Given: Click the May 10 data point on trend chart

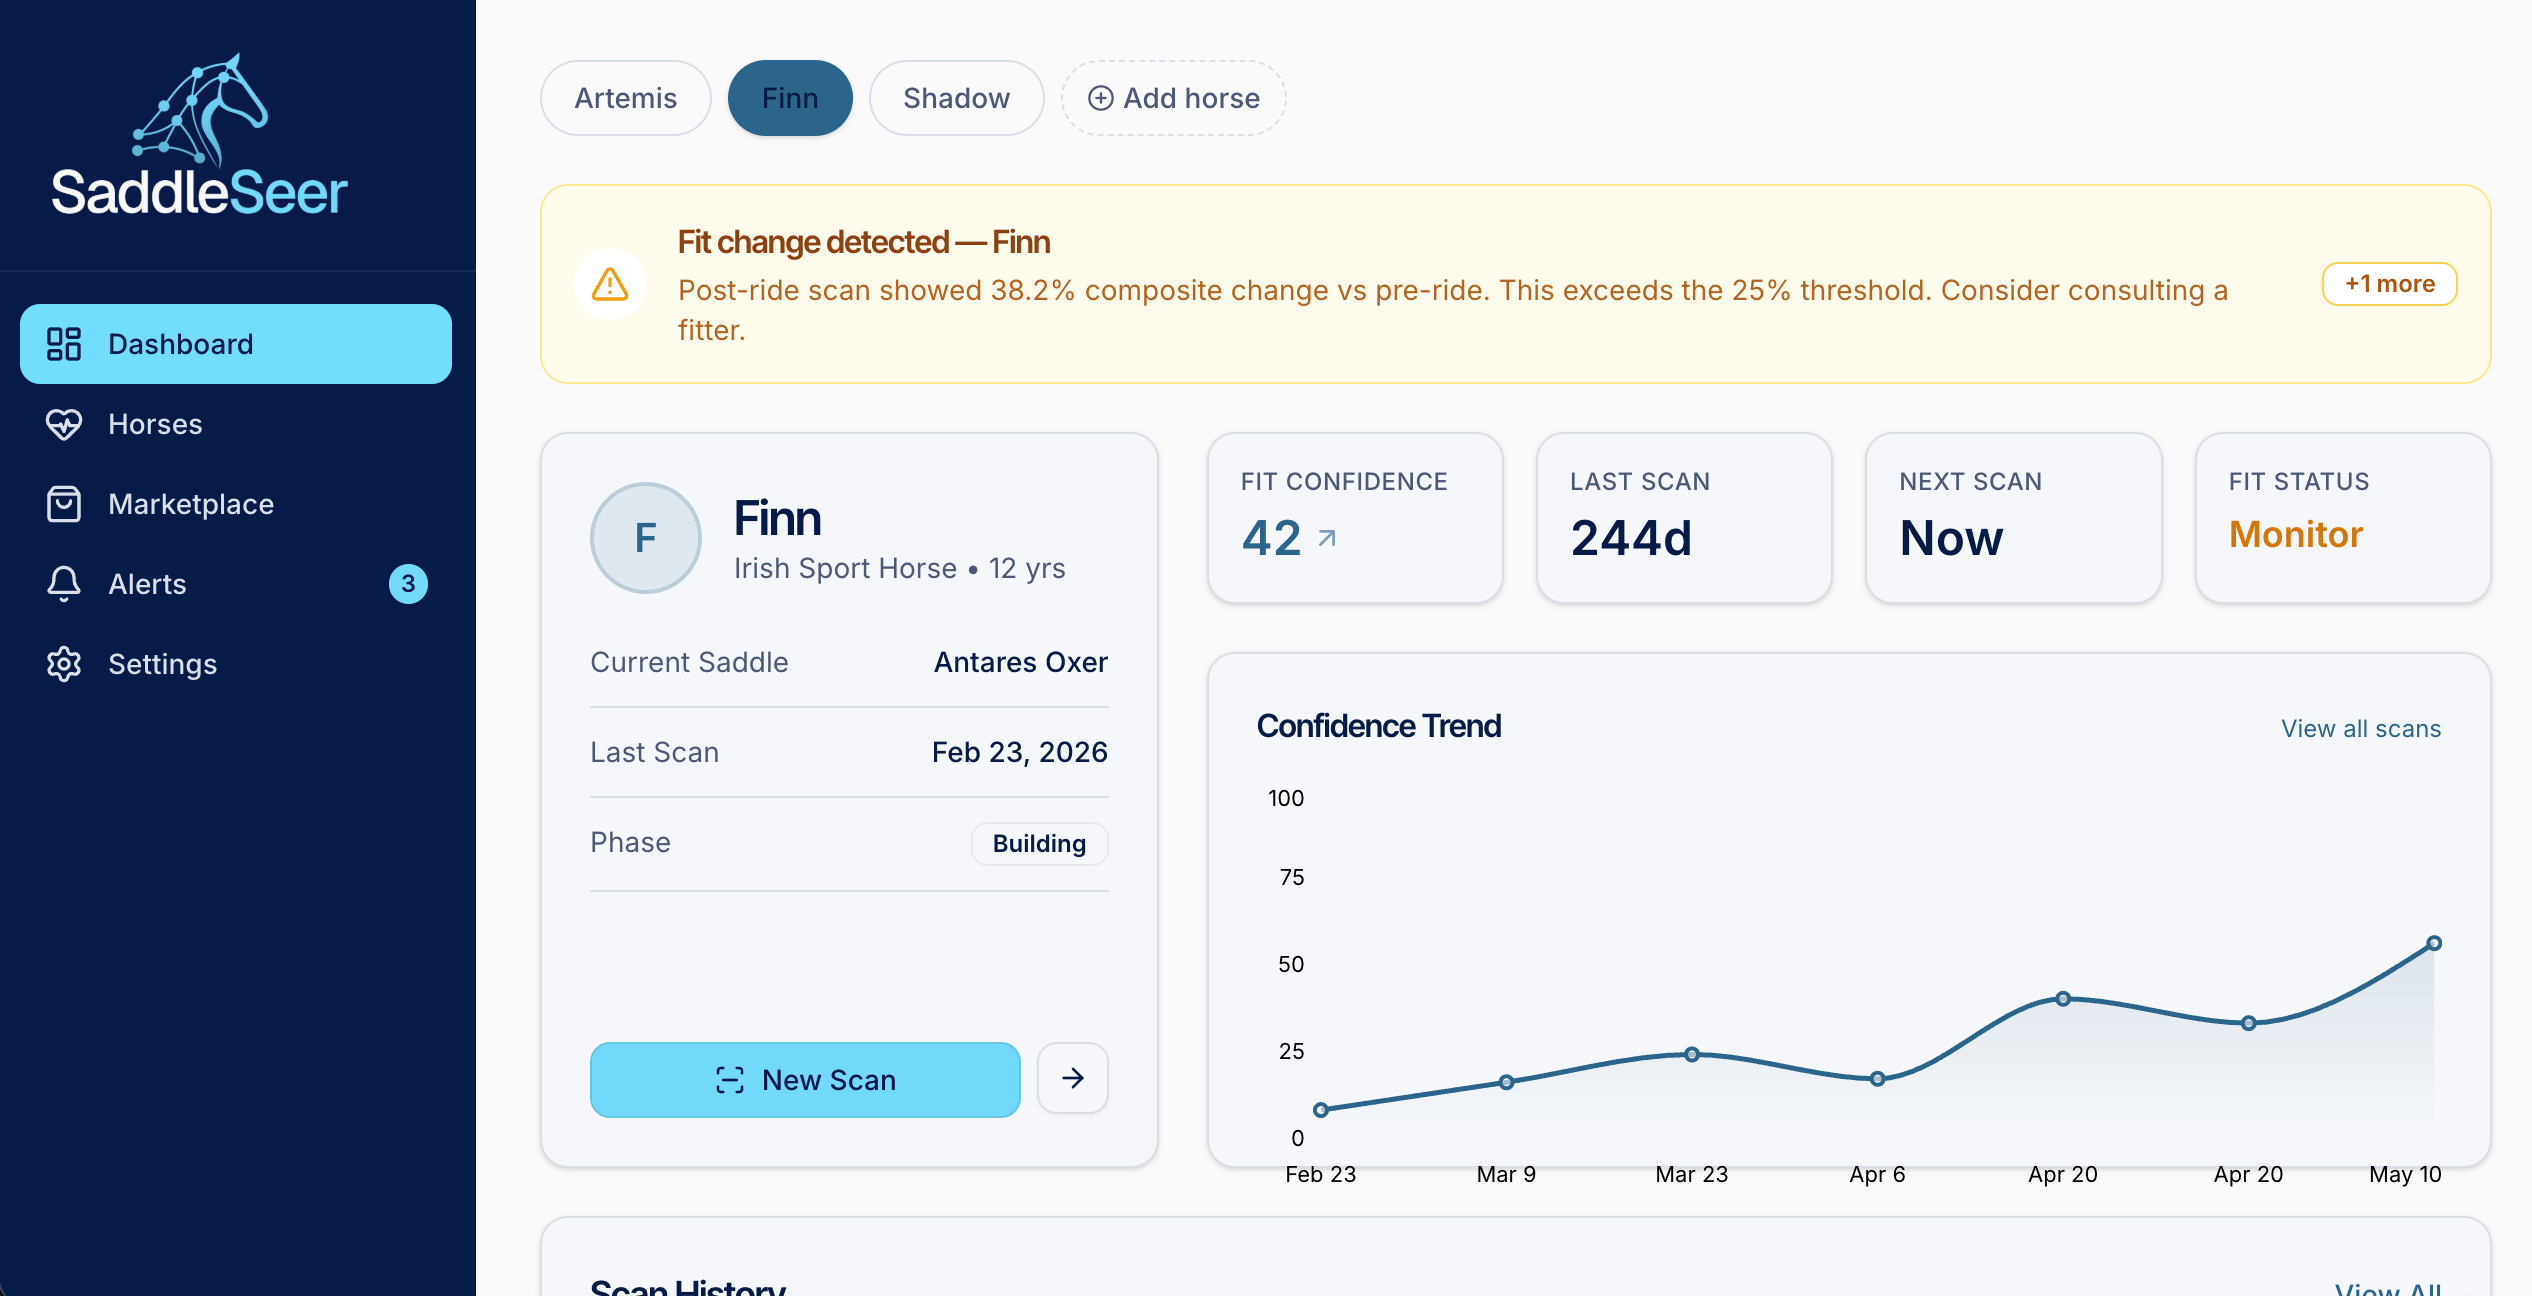Looking at the screenshot, I should (x=2435, y=943).
